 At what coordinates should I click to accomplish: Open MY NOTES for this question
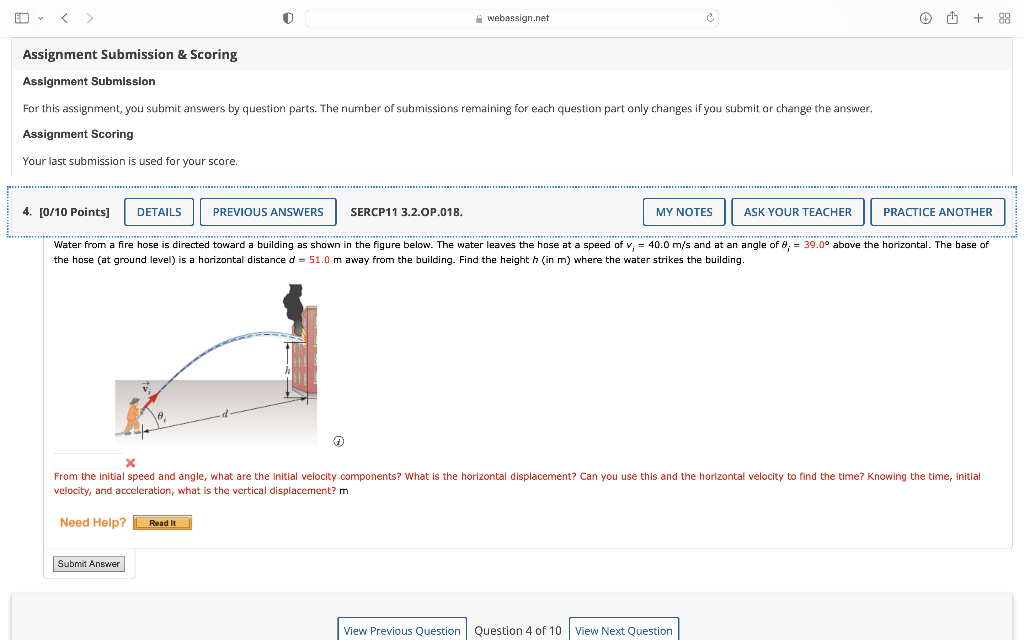684,212
